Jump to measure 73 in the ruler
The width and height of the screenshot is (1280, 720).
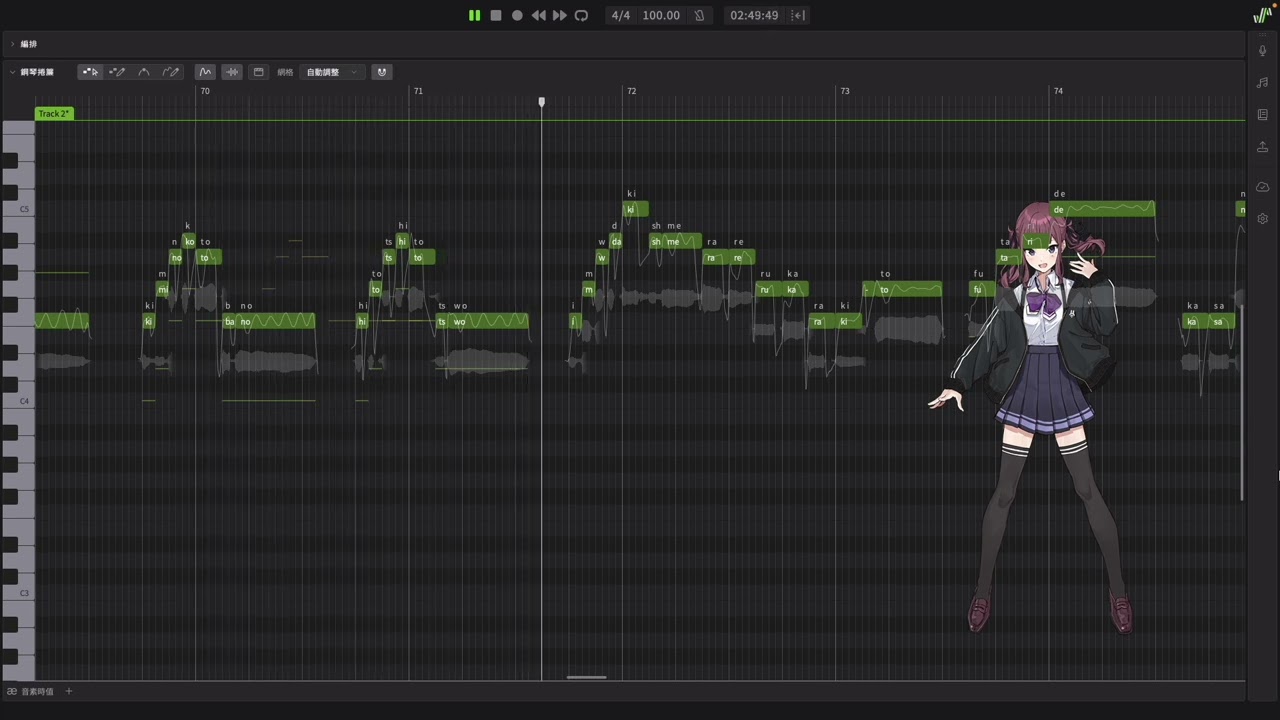[x=845, y=91]
